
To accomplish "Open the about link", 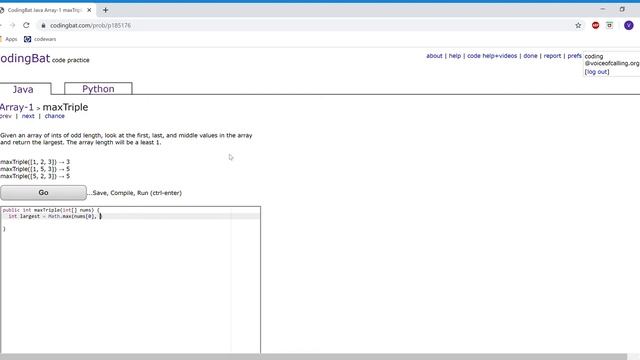I will click(434, 56).
